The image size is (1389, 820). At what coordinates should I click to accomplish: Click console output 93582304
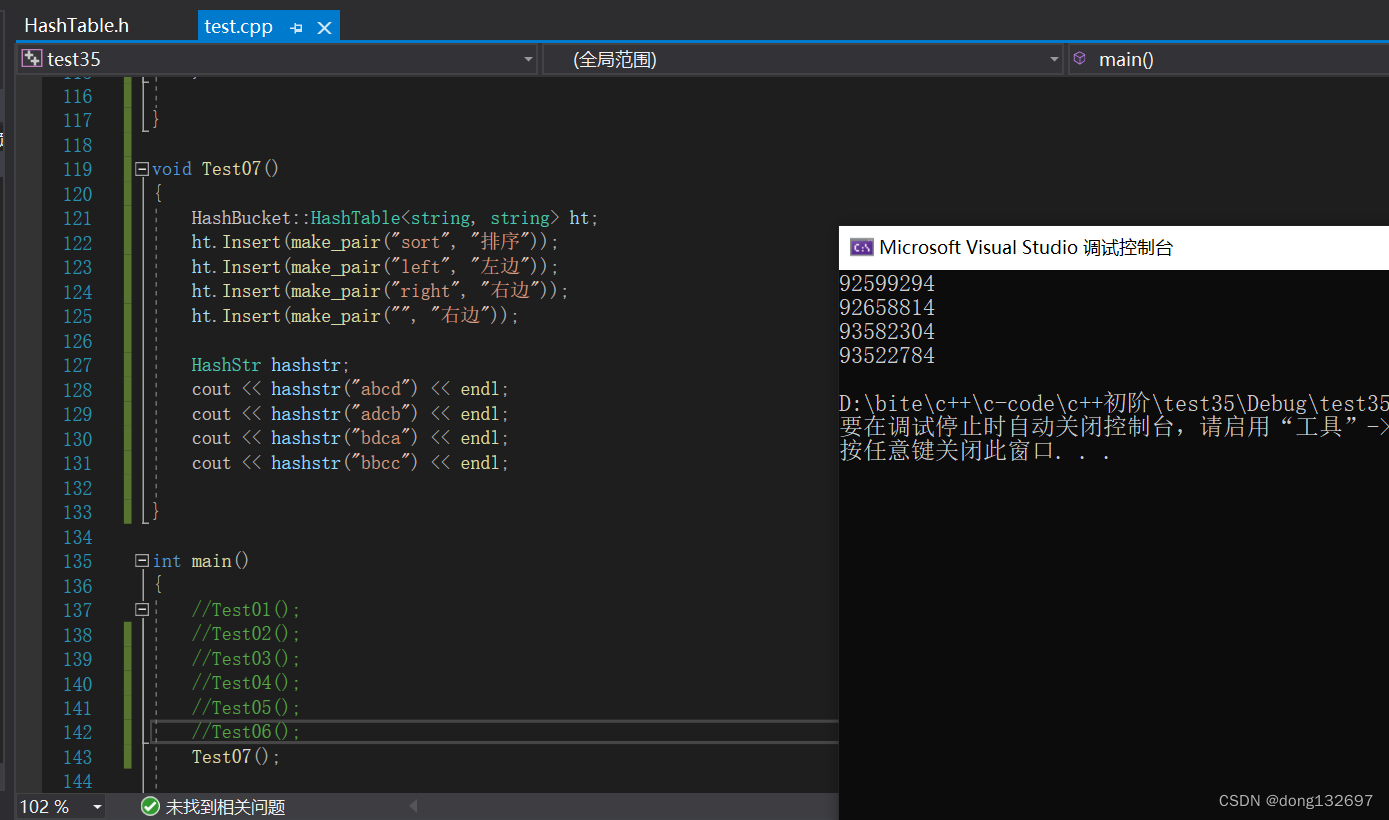tap(887, 332)
